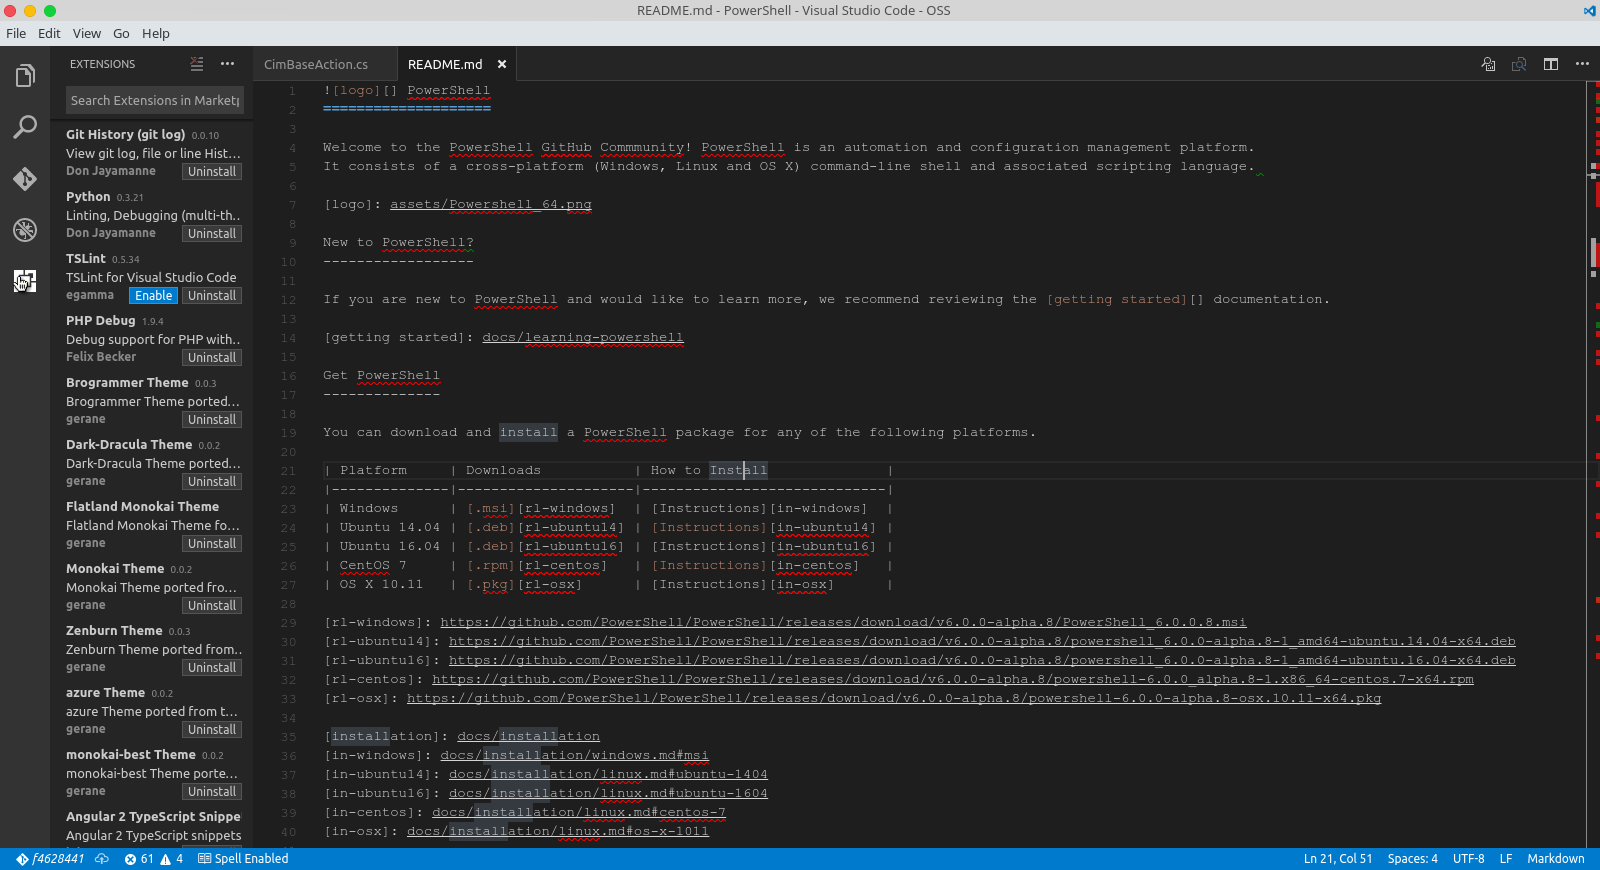Change file encoding UTF-8
1600x870 pixels.
pyautogui.click(x=1468, y=859)
